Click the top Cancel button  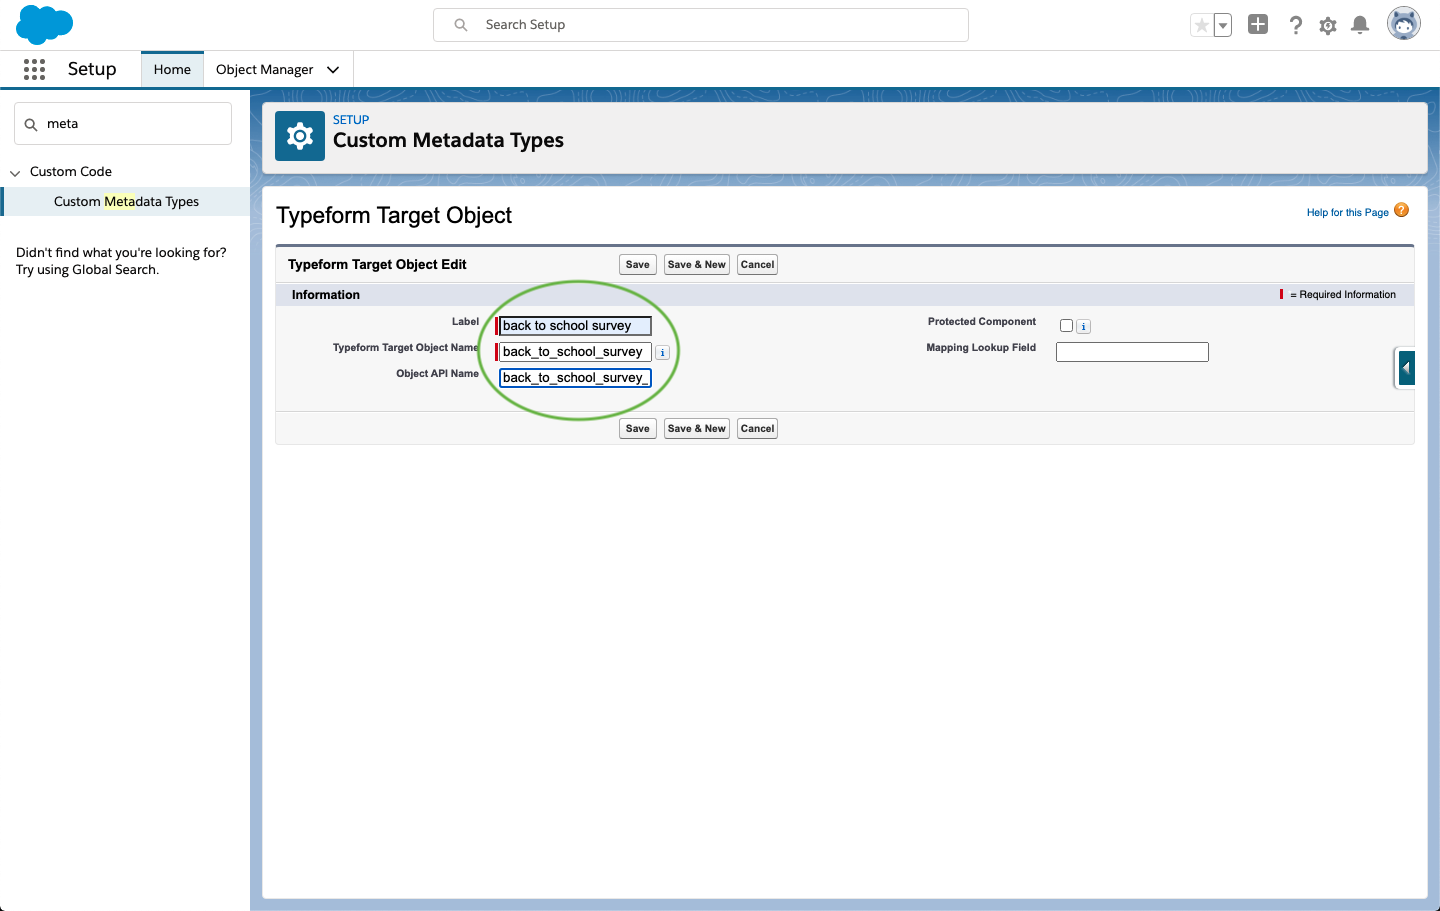click(x=757, y=265)
